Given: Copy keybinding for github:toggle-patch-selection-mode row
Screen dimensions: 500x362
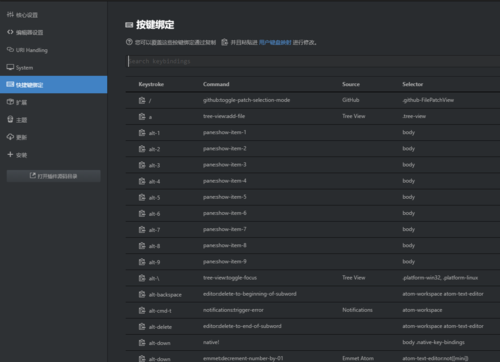Looking at the screenshot, I should tap(142, 100).
